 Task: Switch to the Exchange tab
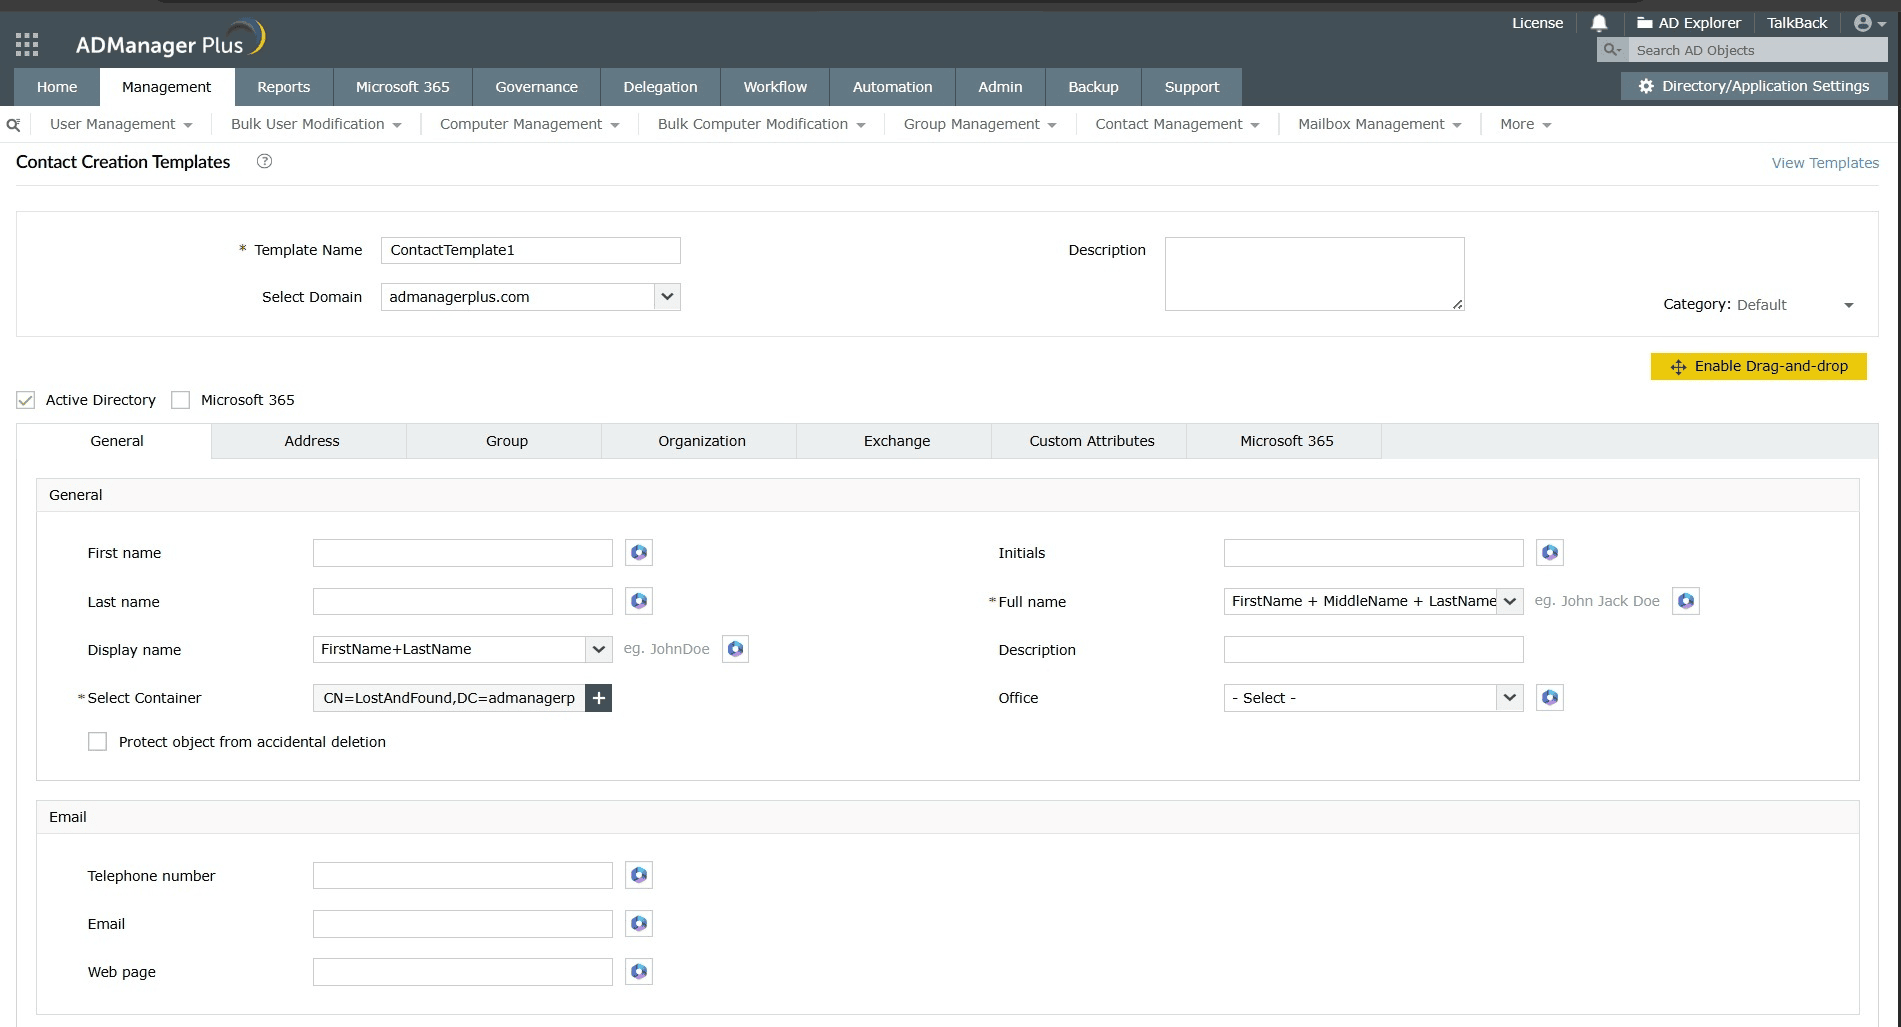(895, 440)
